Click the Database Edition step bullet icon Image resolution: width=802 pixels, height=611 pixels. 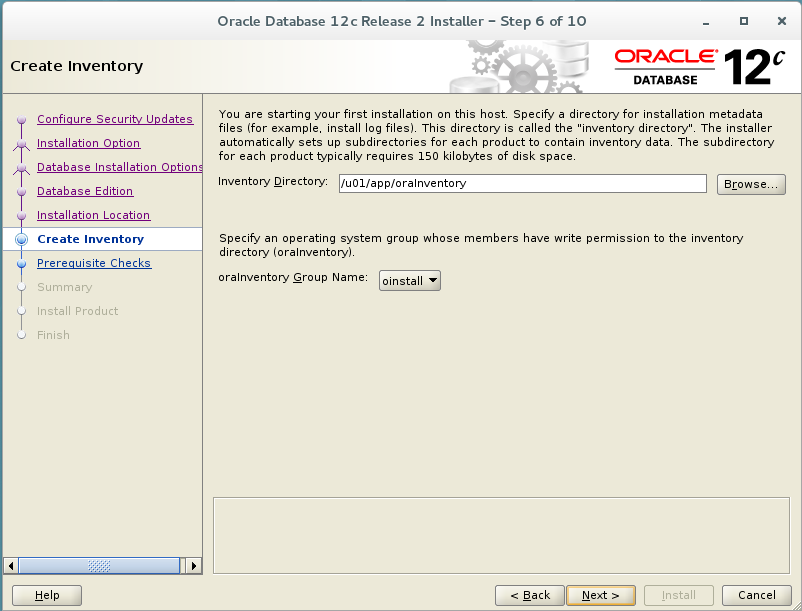pyautogui.click(x=21, y=192)
